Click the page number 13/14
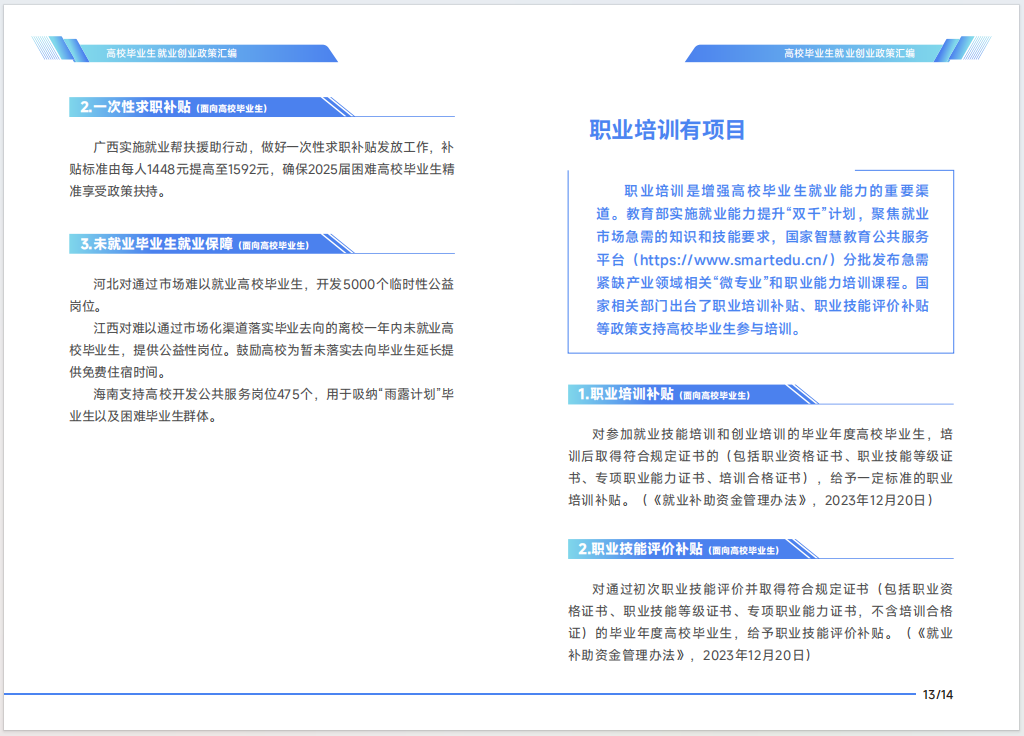The image size is (1024, 736). coord(937,695)
